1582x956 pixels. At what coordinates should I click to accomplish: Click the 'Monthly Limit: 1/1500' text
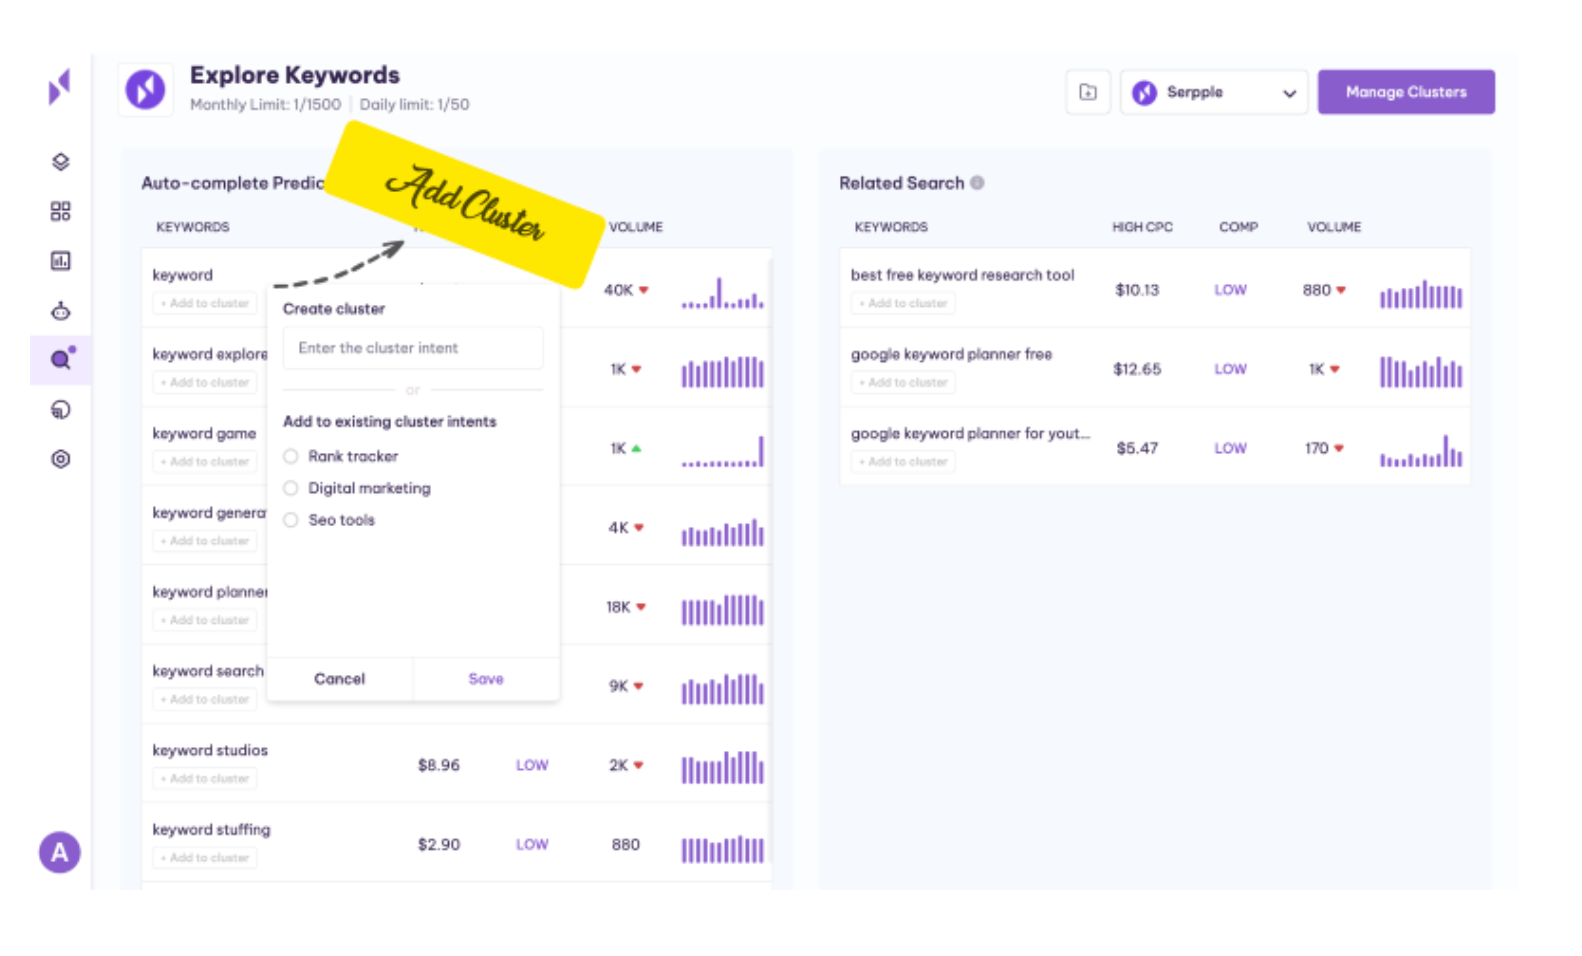click(x=265, y=104)
